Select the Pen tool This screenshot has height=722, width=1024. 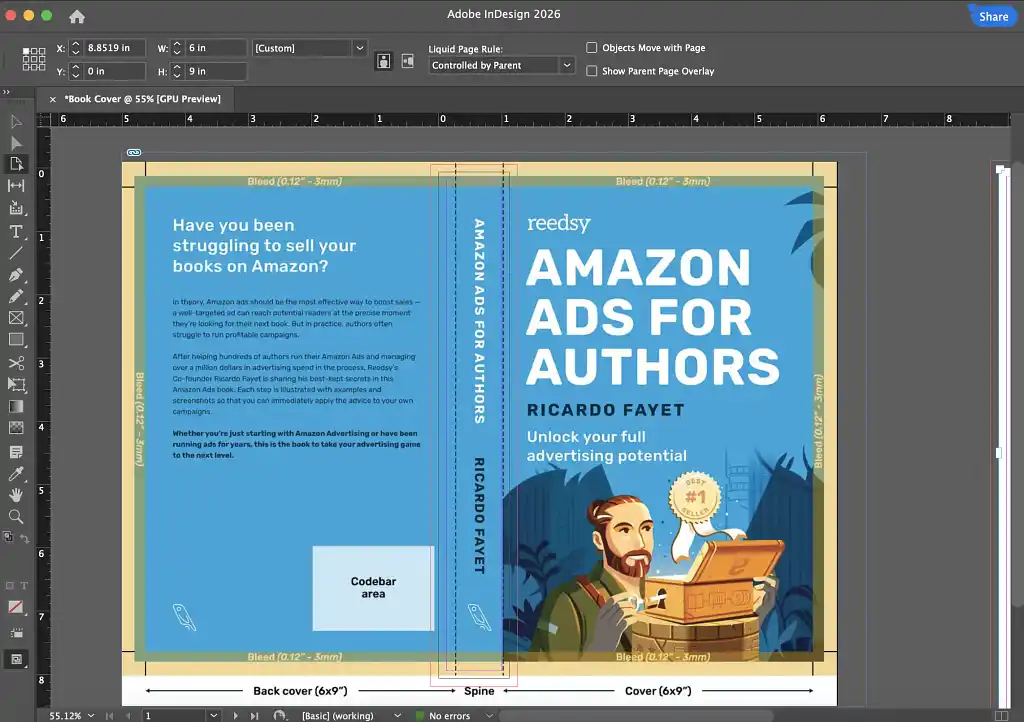[16, 275]
